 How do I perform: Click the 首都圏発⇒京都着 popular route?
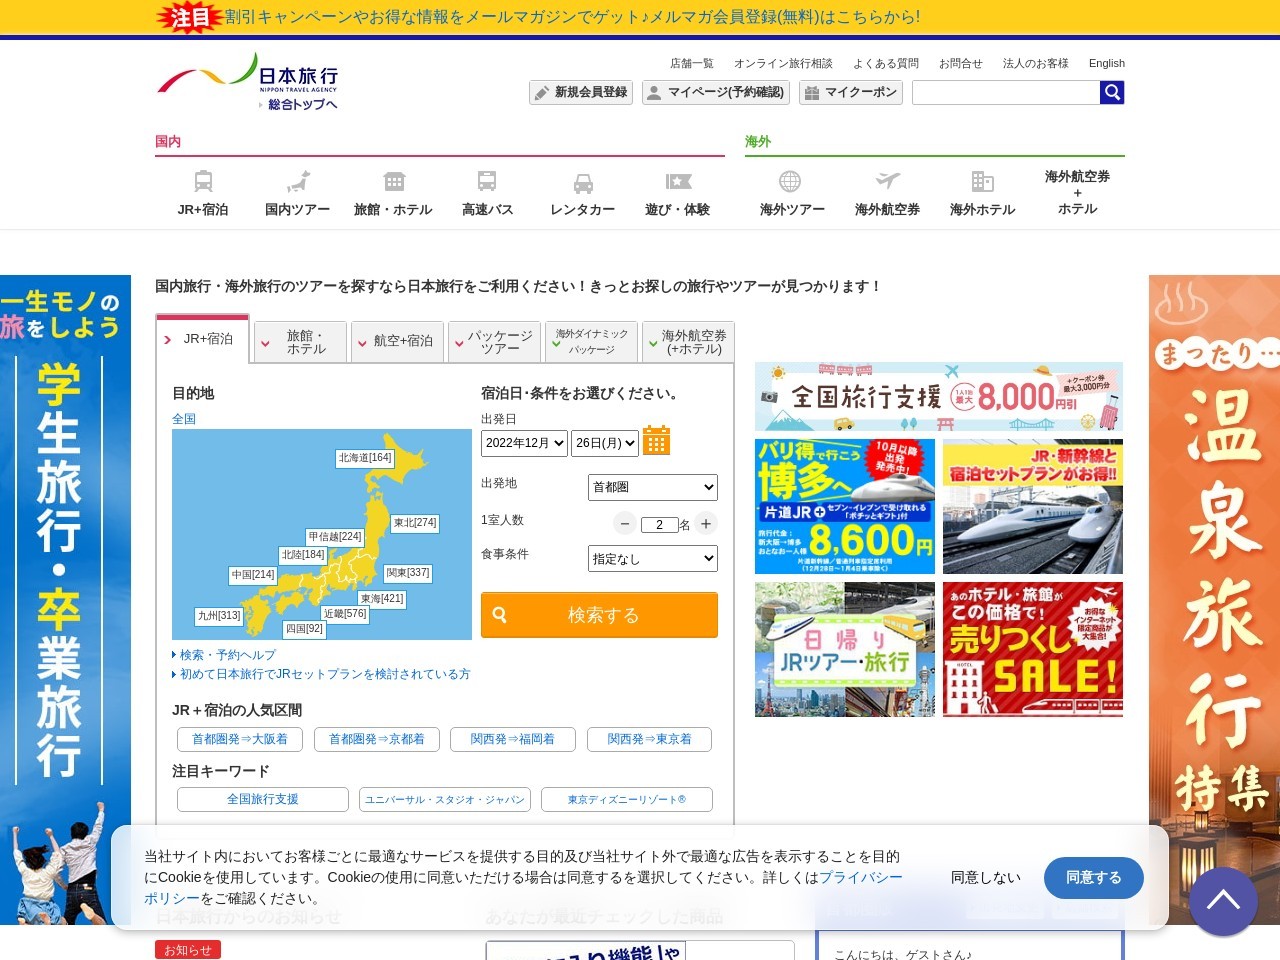(x=377, y=739)
